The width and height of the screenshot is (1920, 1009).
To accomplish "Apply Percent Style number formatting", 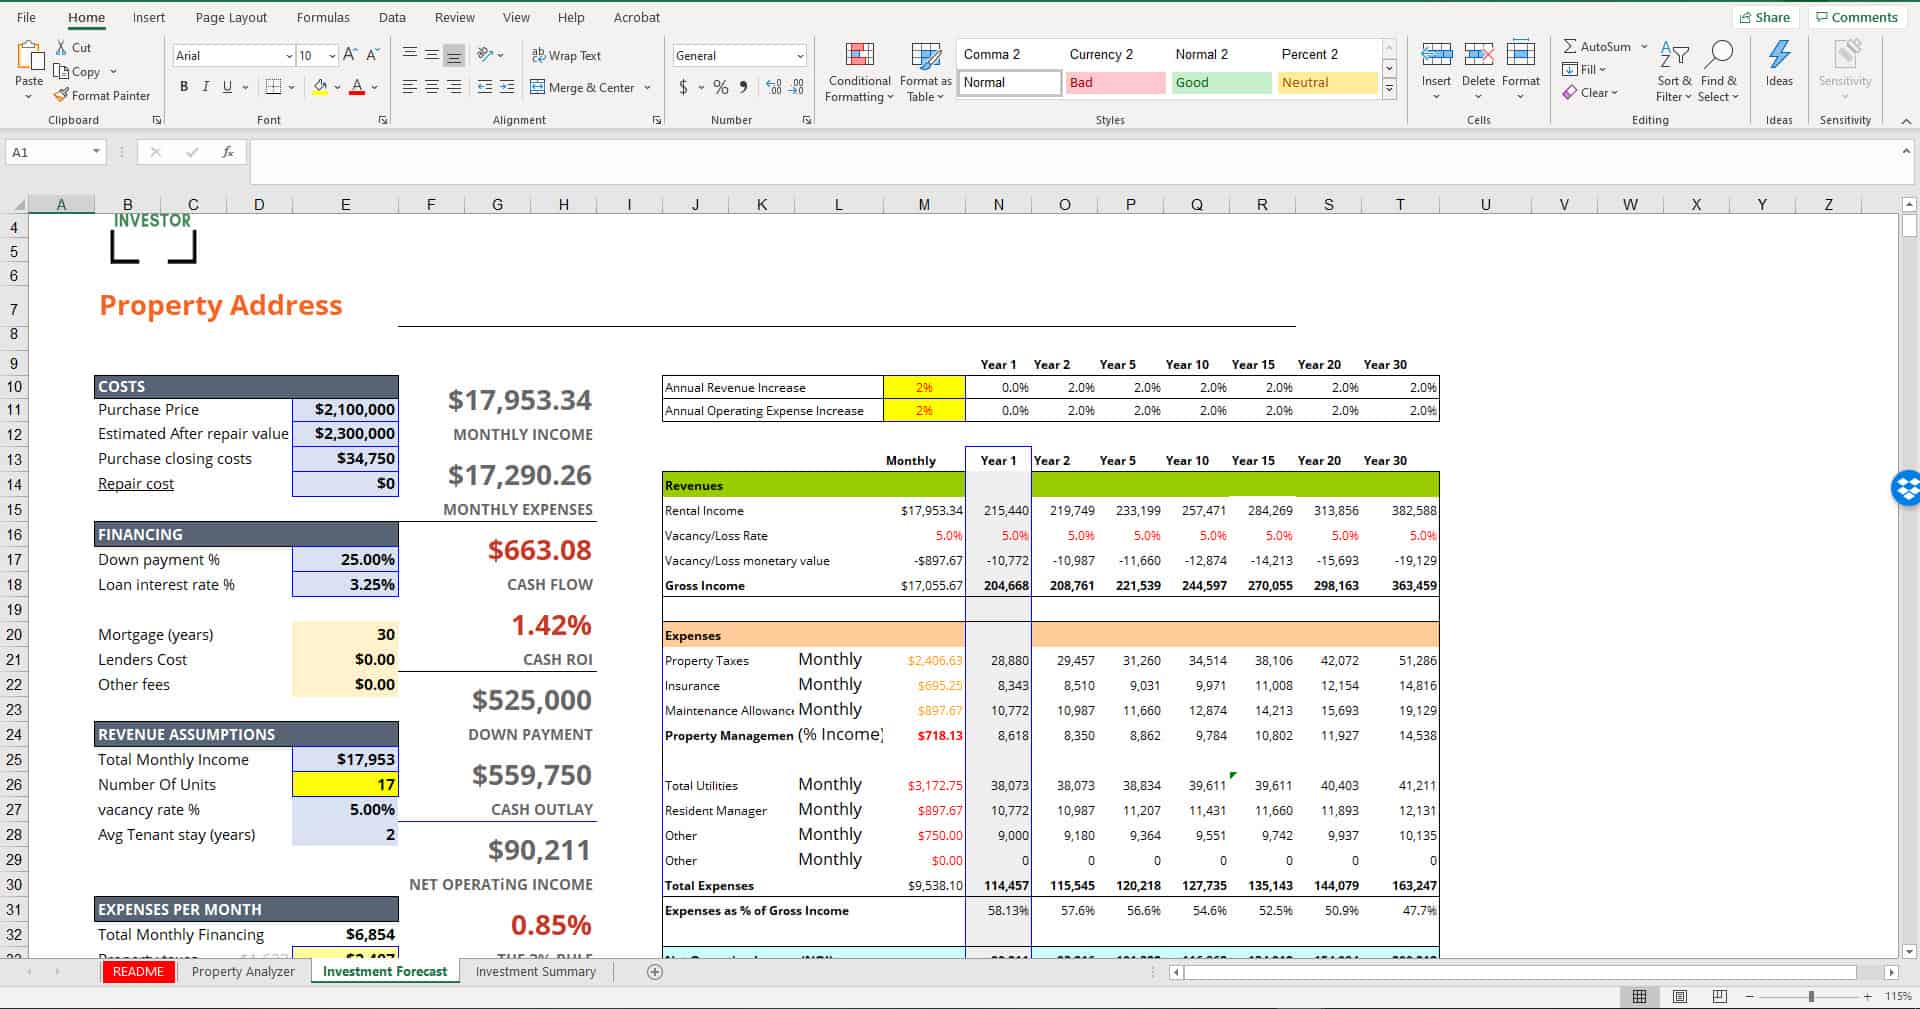I will pyautogui.click(x=720, y=88).
